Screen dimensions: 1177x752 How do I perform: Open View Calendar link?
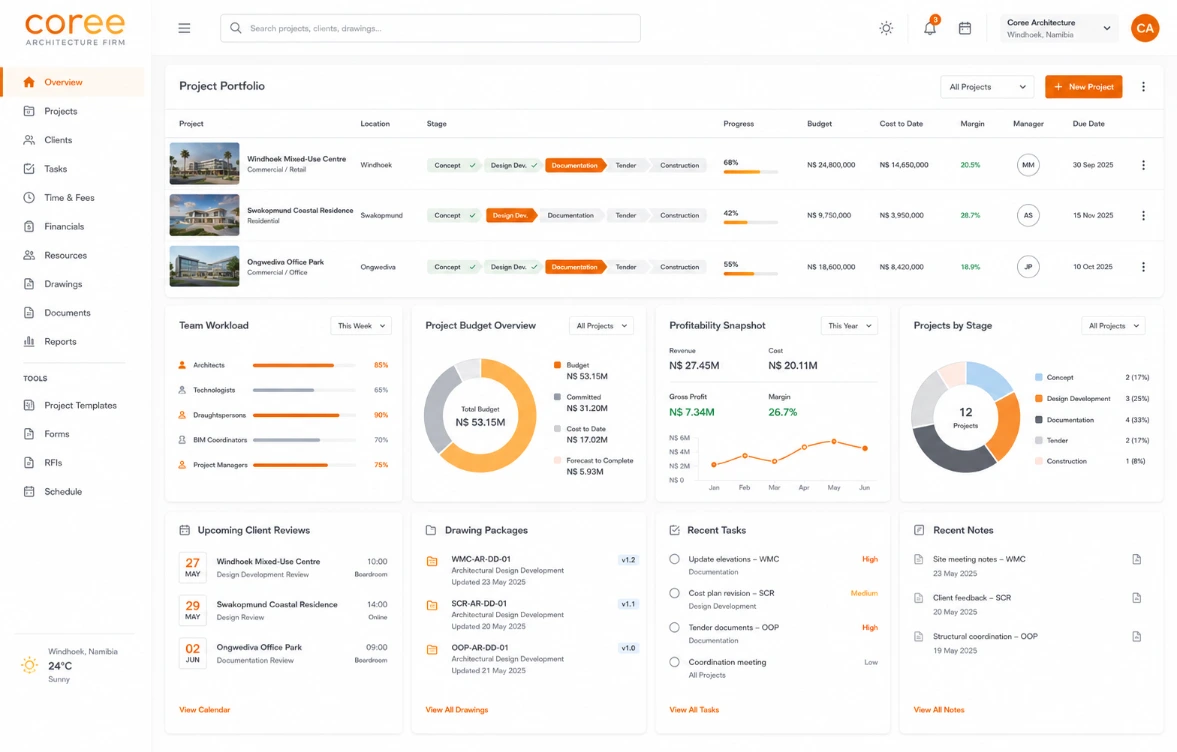(204, 709)
